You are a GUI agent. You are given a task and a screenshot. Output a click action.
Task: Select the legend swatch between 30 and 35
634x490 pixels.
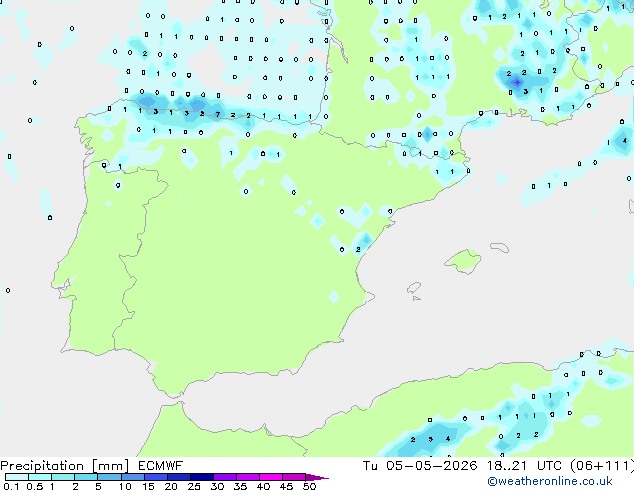click(225, 477)
